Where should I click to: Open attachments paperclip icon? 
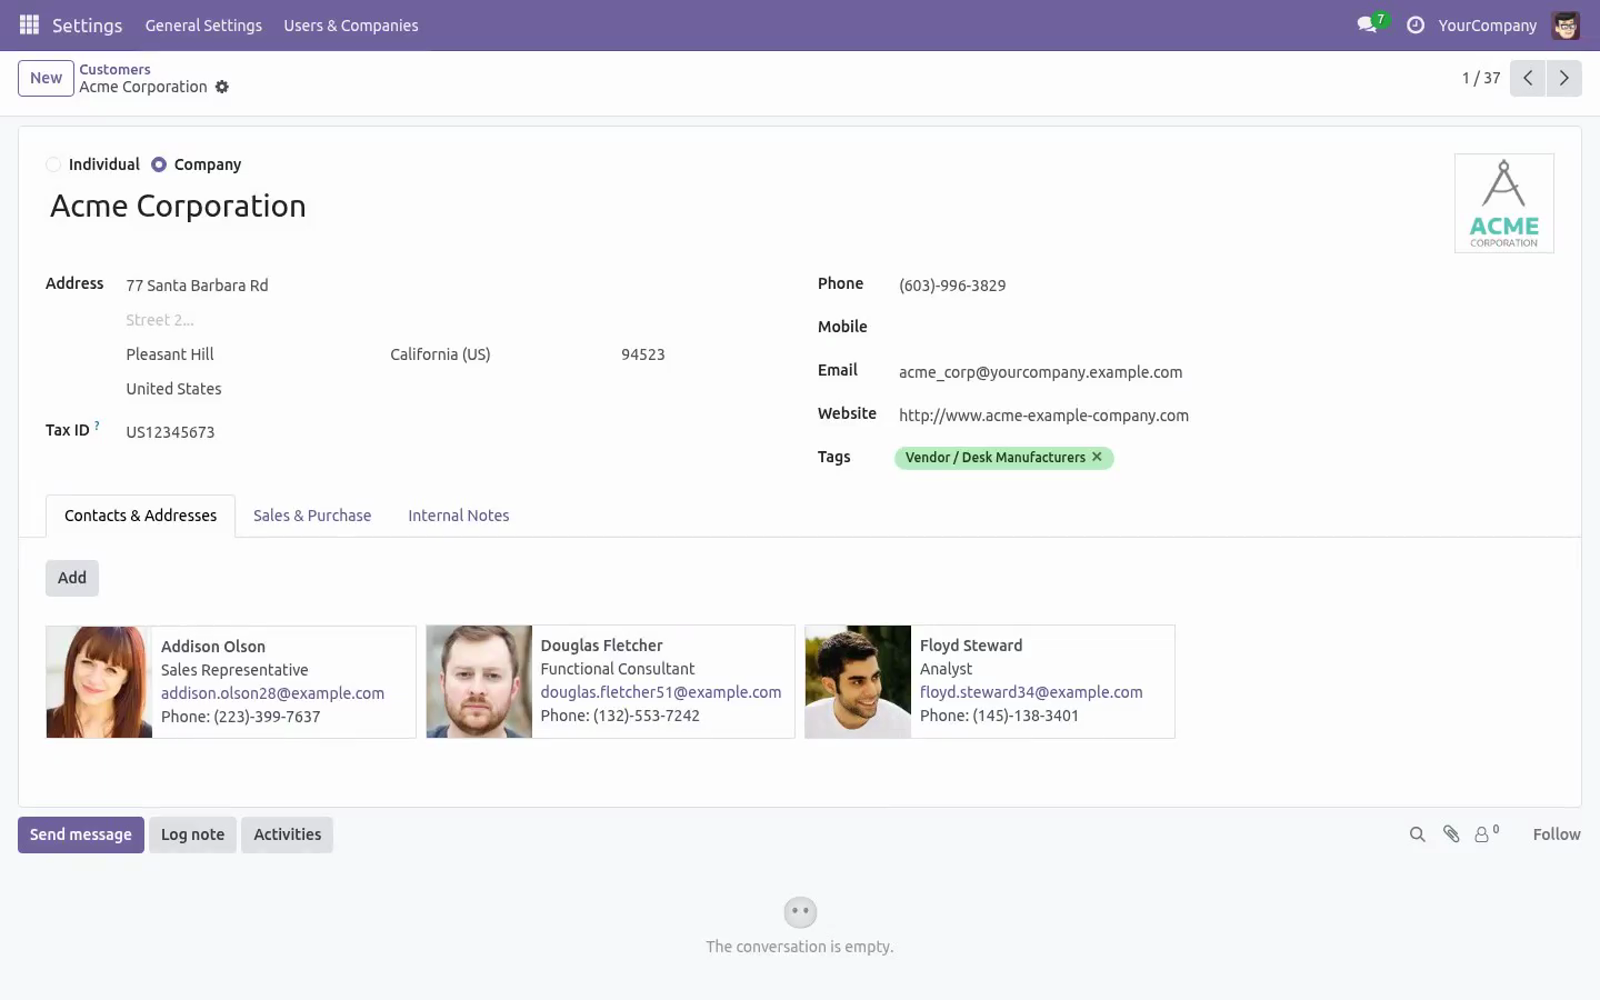tap(1451, 834)
